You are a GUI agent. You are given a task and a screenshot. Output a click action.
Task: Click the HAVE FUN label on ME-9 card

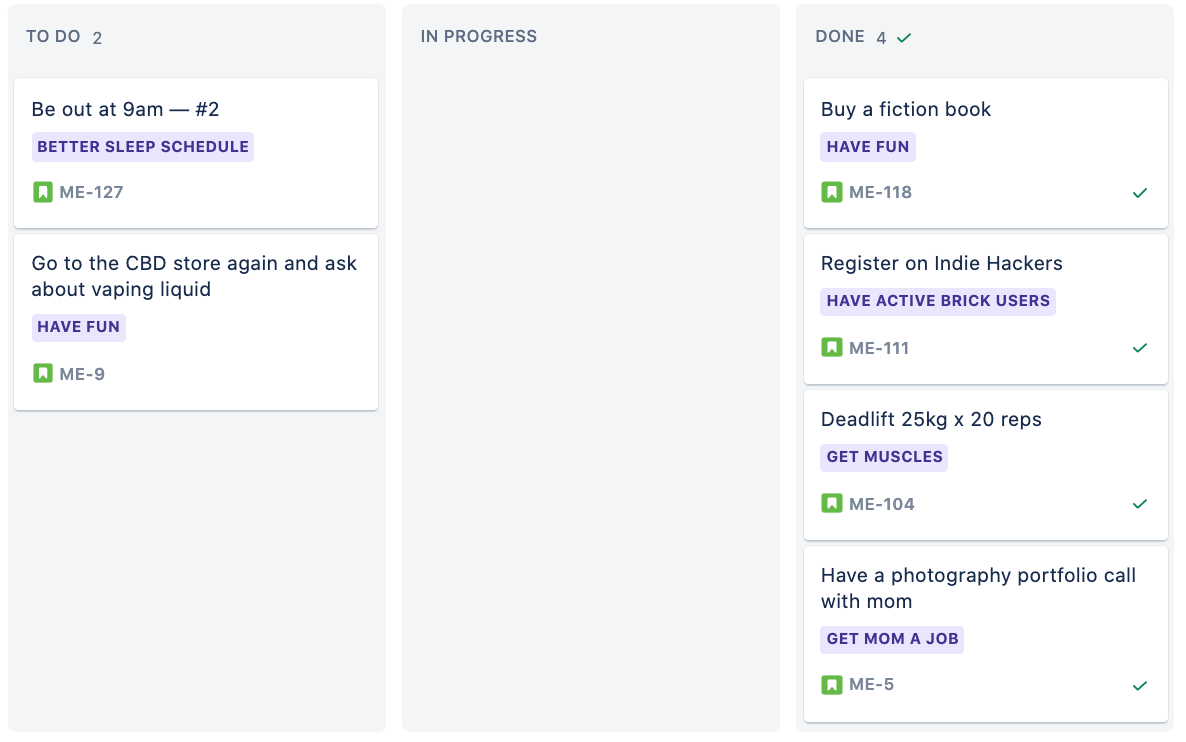pyautogui.click(x=79, y=328)
